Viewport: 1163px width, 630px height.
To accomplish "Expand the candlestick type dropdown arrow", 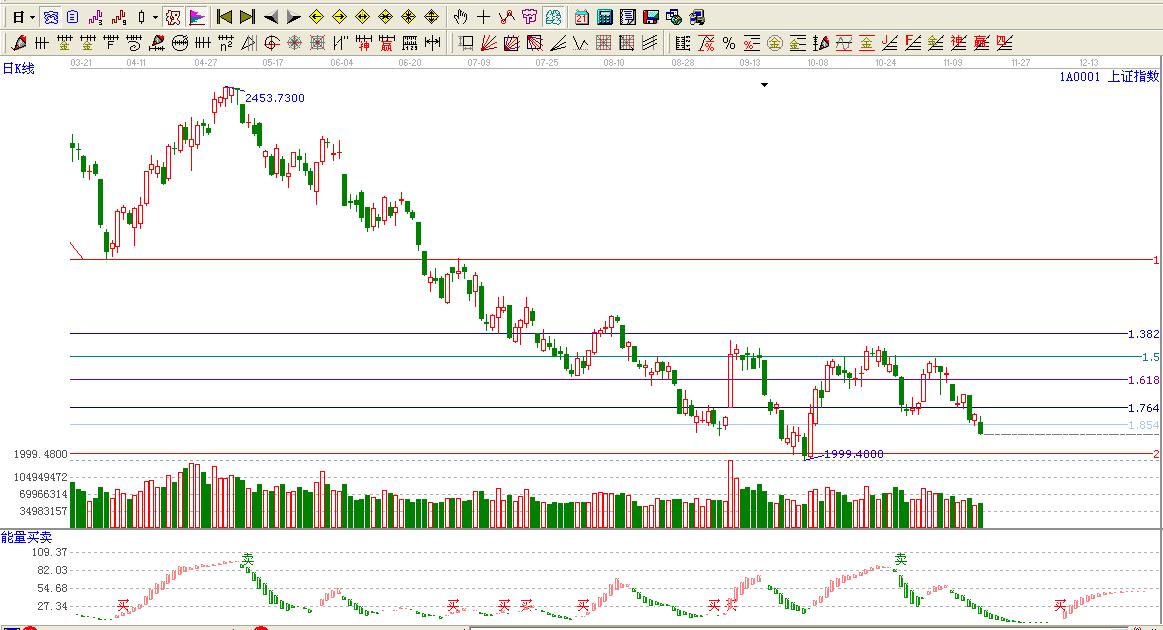I will (155, 17).
